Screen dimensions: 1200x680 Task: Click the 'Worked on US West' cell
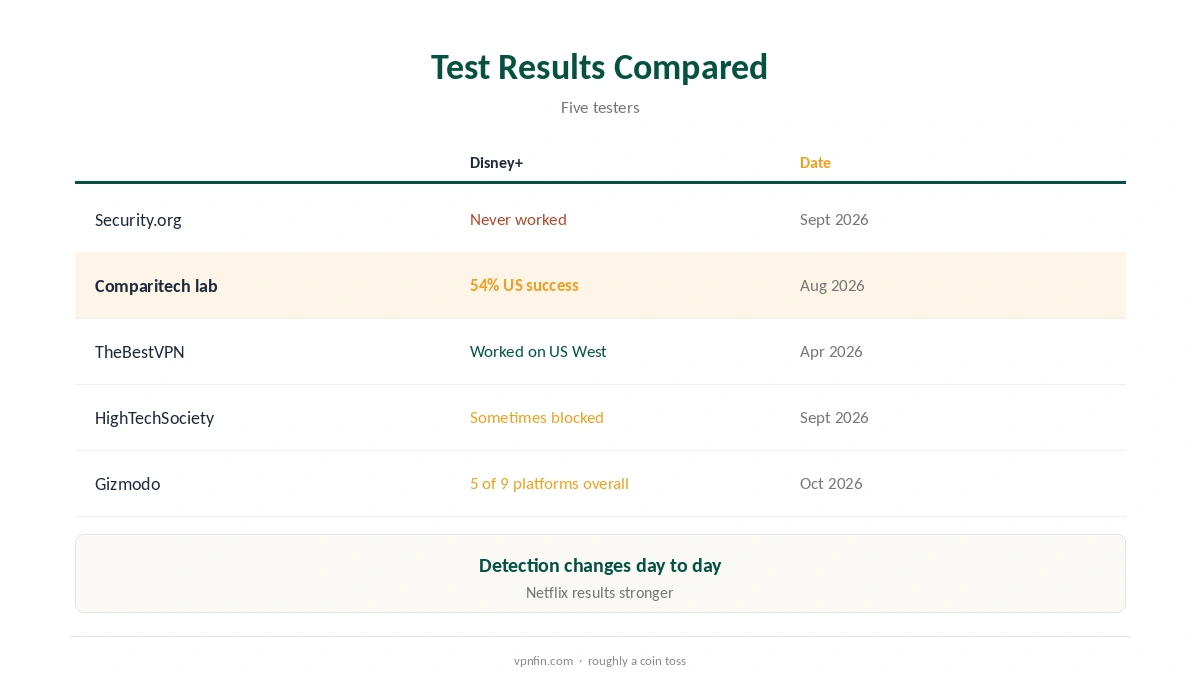[x=538, y=352]
